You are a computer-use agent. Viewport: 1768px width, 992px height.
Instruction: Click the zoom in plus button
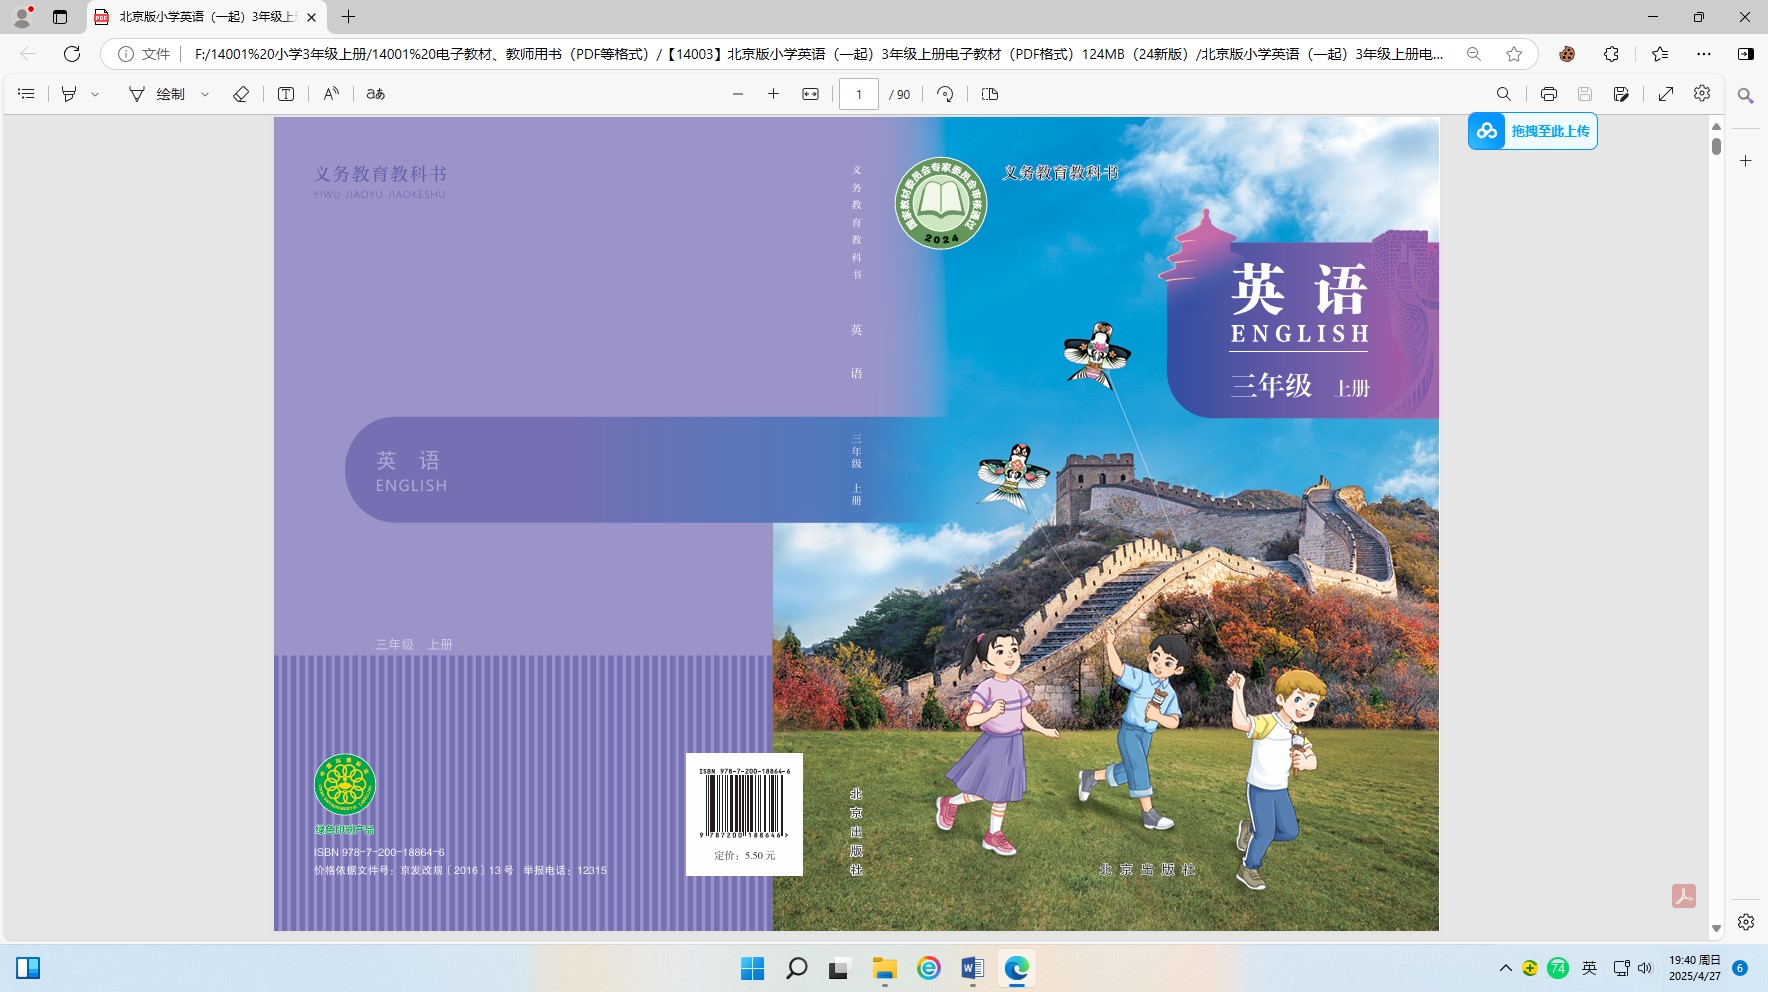pos(773,94)
